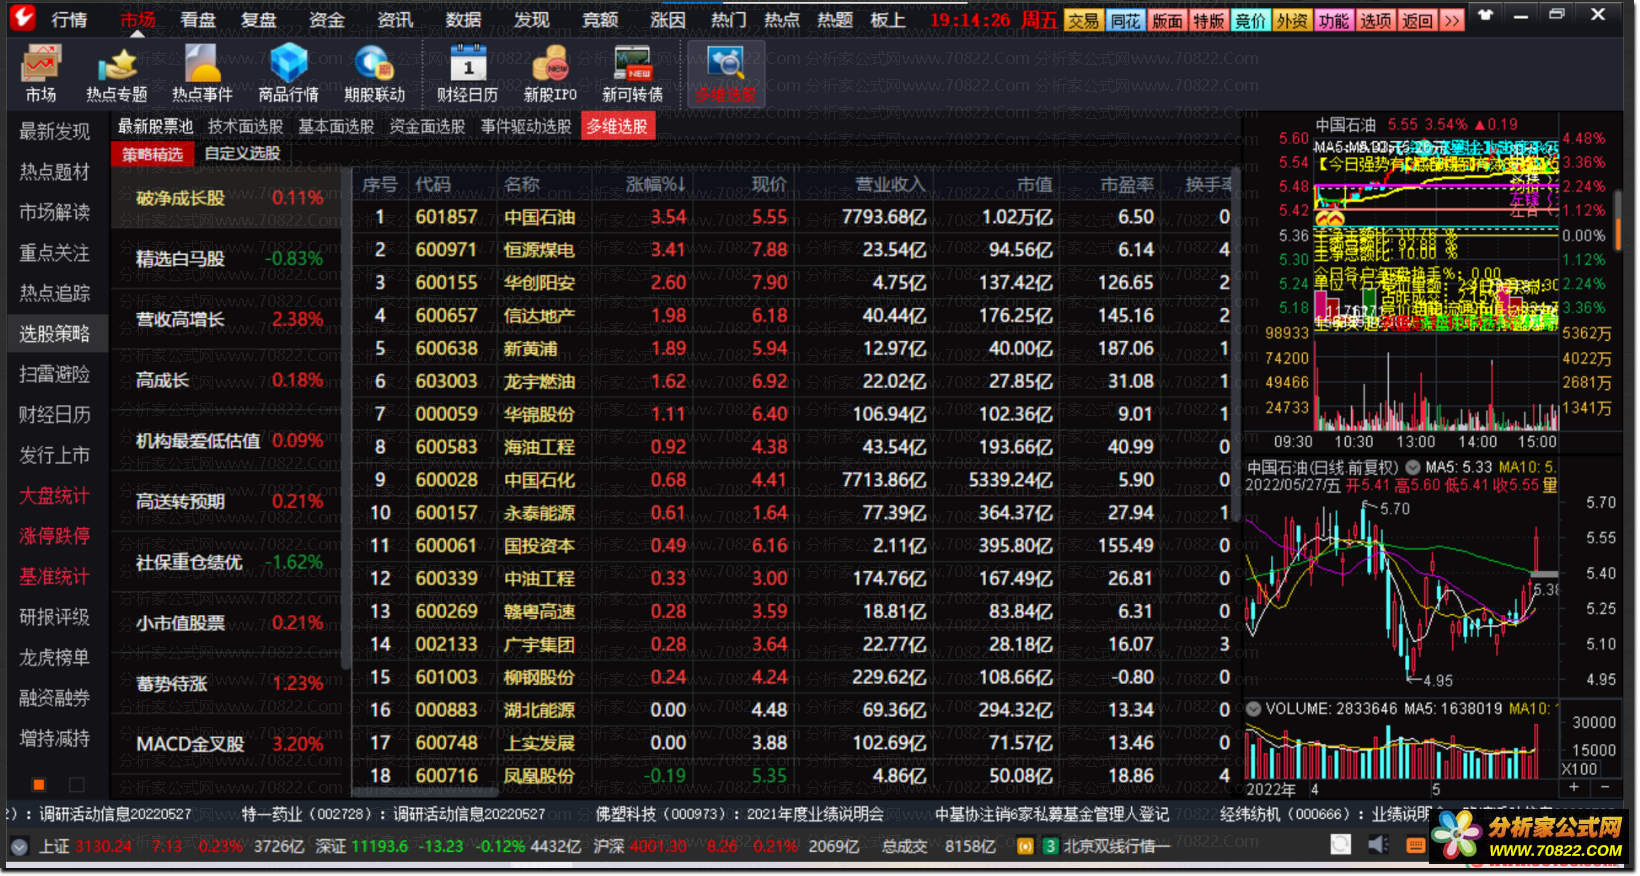Click the 选项 button
This screenshot has width=1640, height=876.
click(1375, 20)
